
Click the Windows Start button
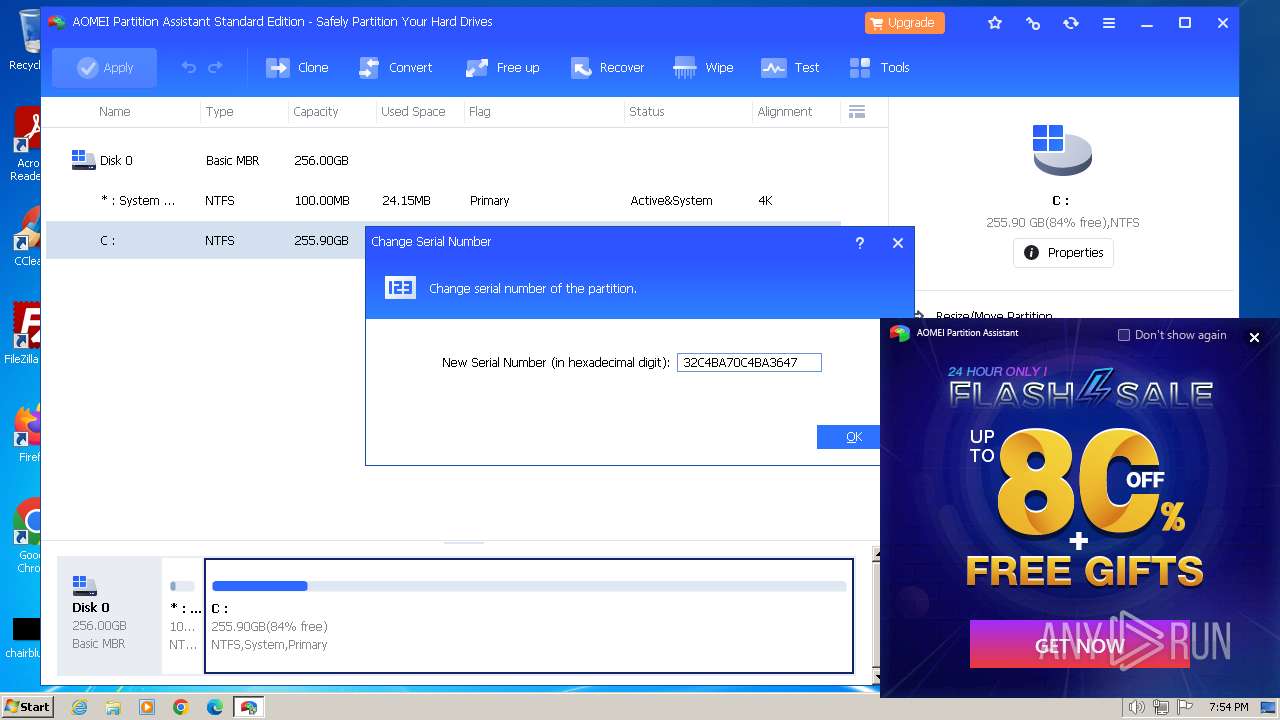27,707
